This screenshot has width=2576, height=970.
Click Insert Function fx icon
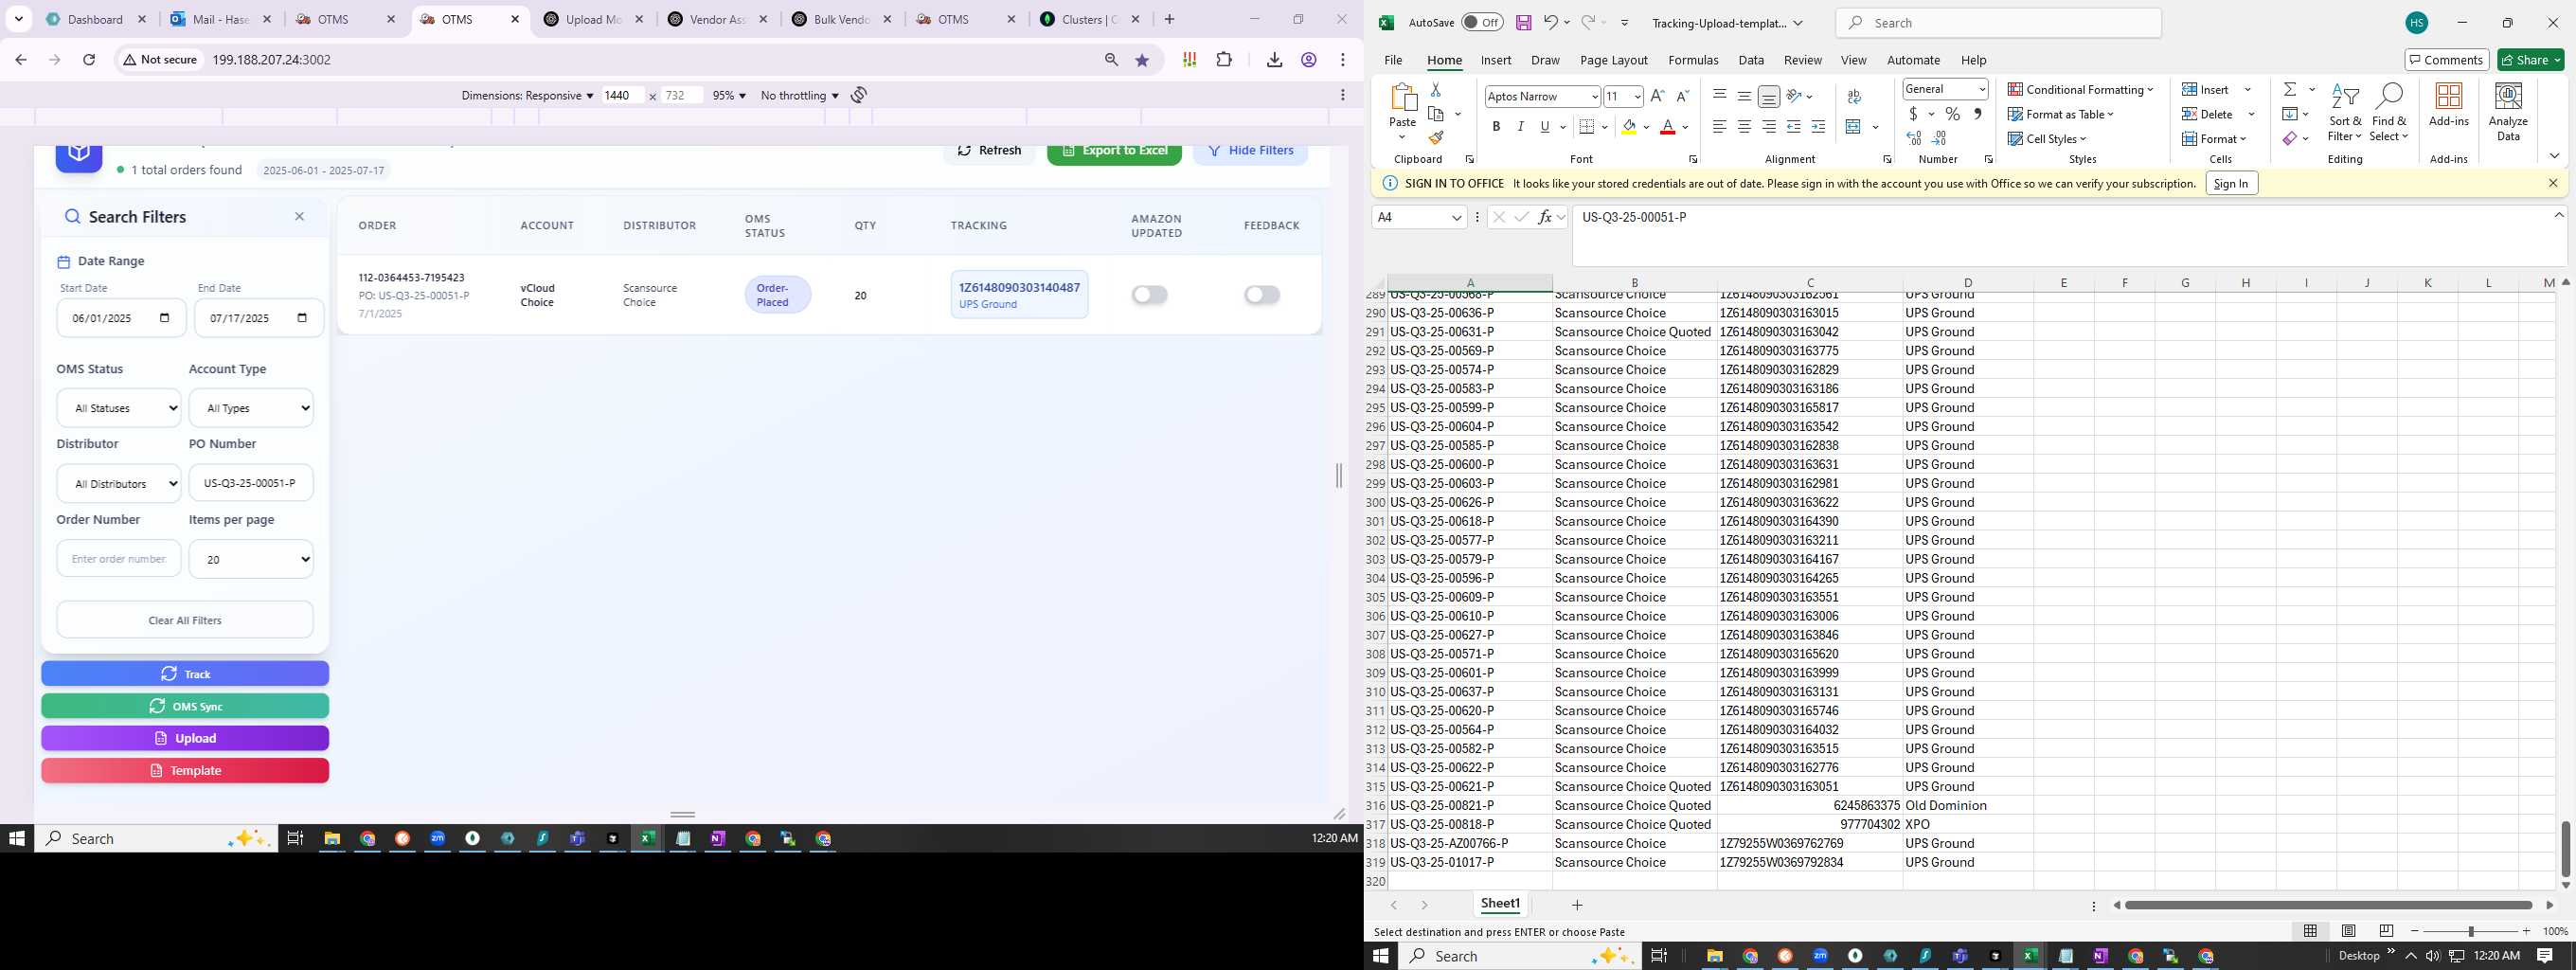tap(1545, 217)
